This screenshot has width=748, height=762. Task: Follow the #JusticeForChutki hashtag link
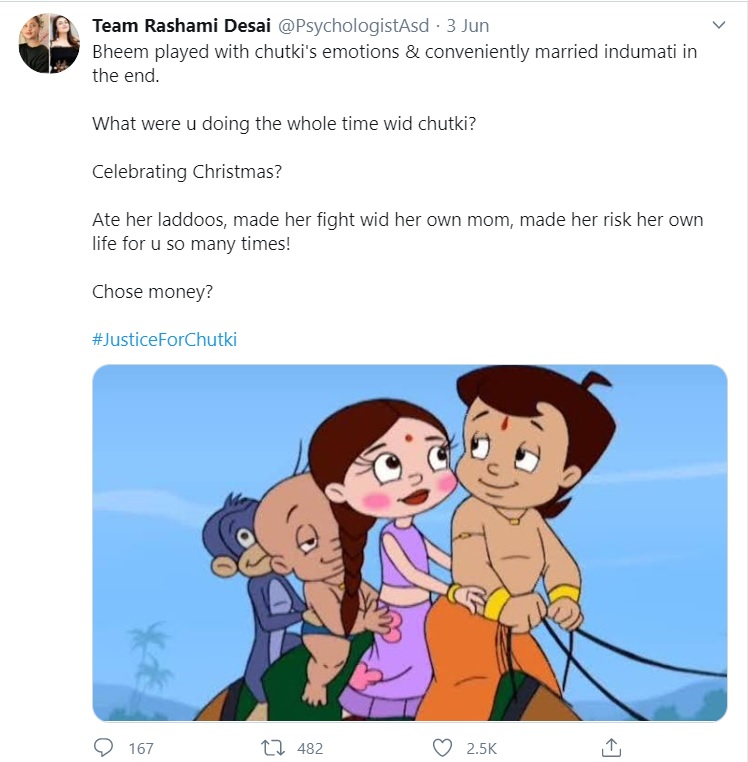pos(164,339)
